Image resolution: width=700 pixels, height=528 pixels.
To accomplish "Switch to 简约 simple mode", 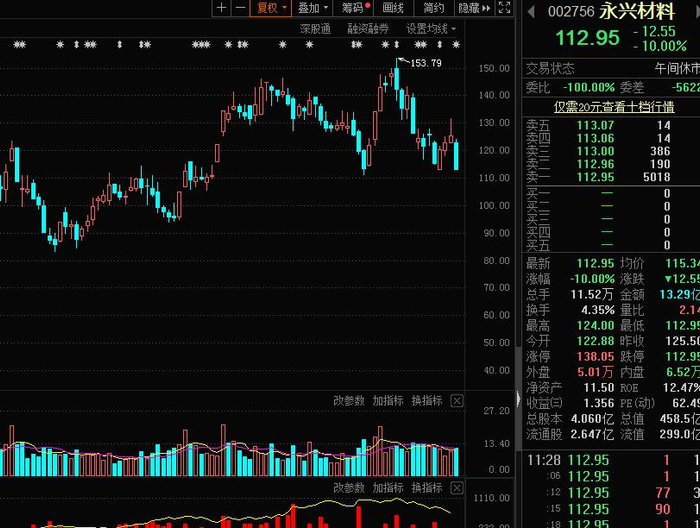I will pos(433,8).
